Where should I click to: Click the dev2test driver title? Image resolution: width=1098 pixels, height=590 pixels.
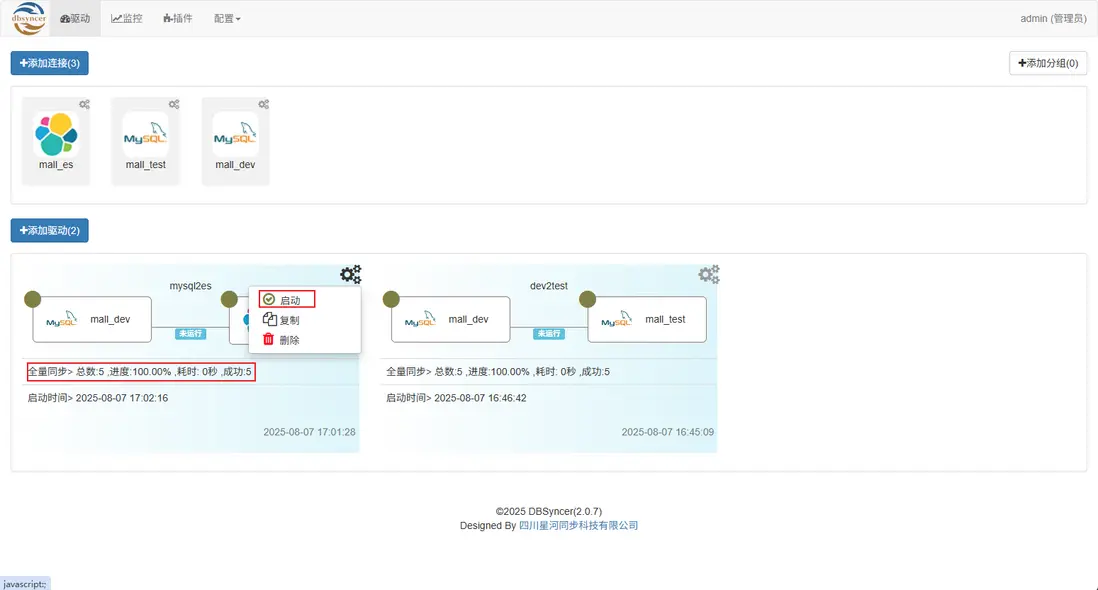(548, 286)
